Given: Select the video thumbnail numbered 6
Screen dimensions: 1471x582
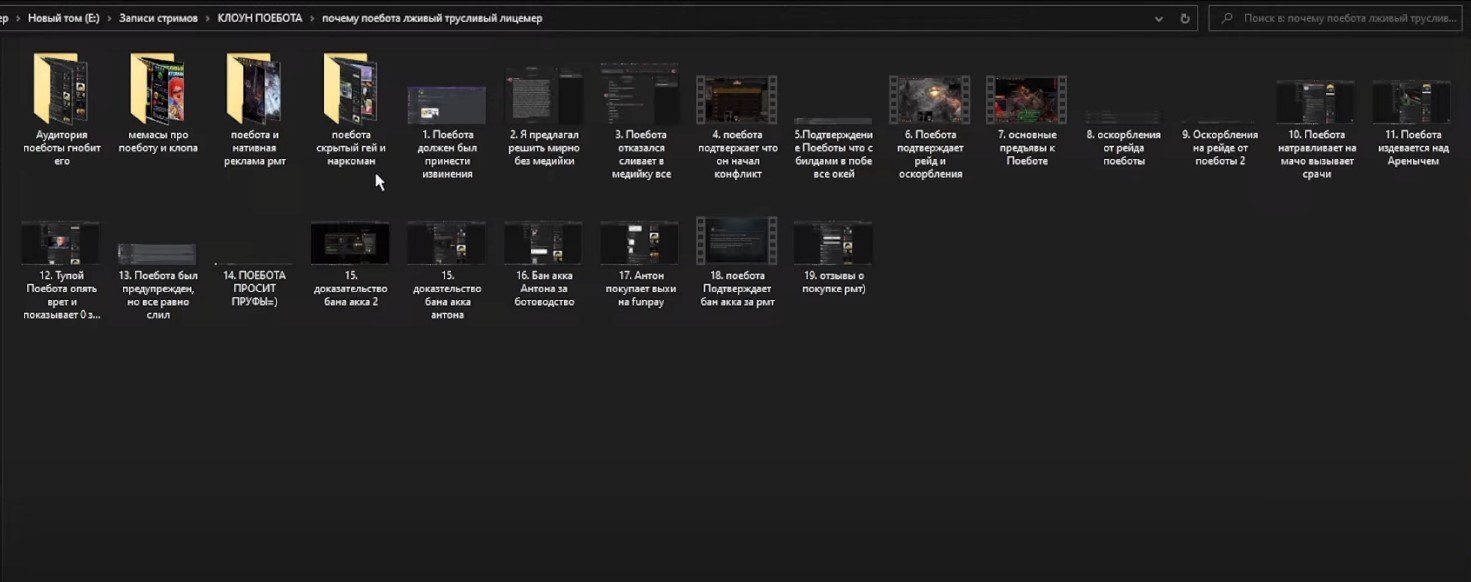Looking at the screenshot, I should (x=929, y=101).
